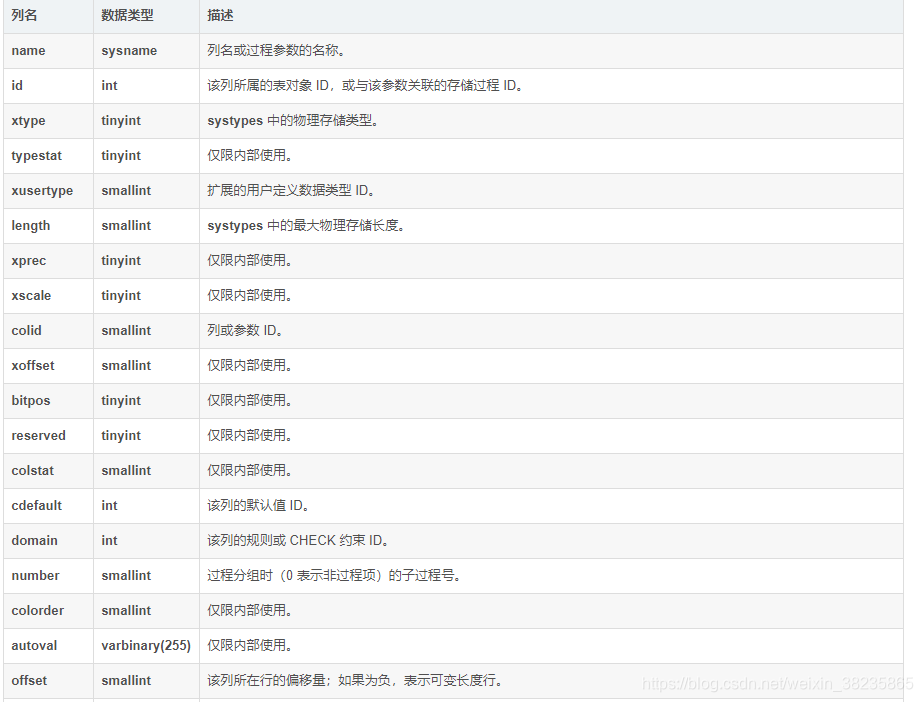Click 仅限内部使用 in the autoval row
Screen dimensions: 923x702
pyautogui.click(x=250, y=646)
